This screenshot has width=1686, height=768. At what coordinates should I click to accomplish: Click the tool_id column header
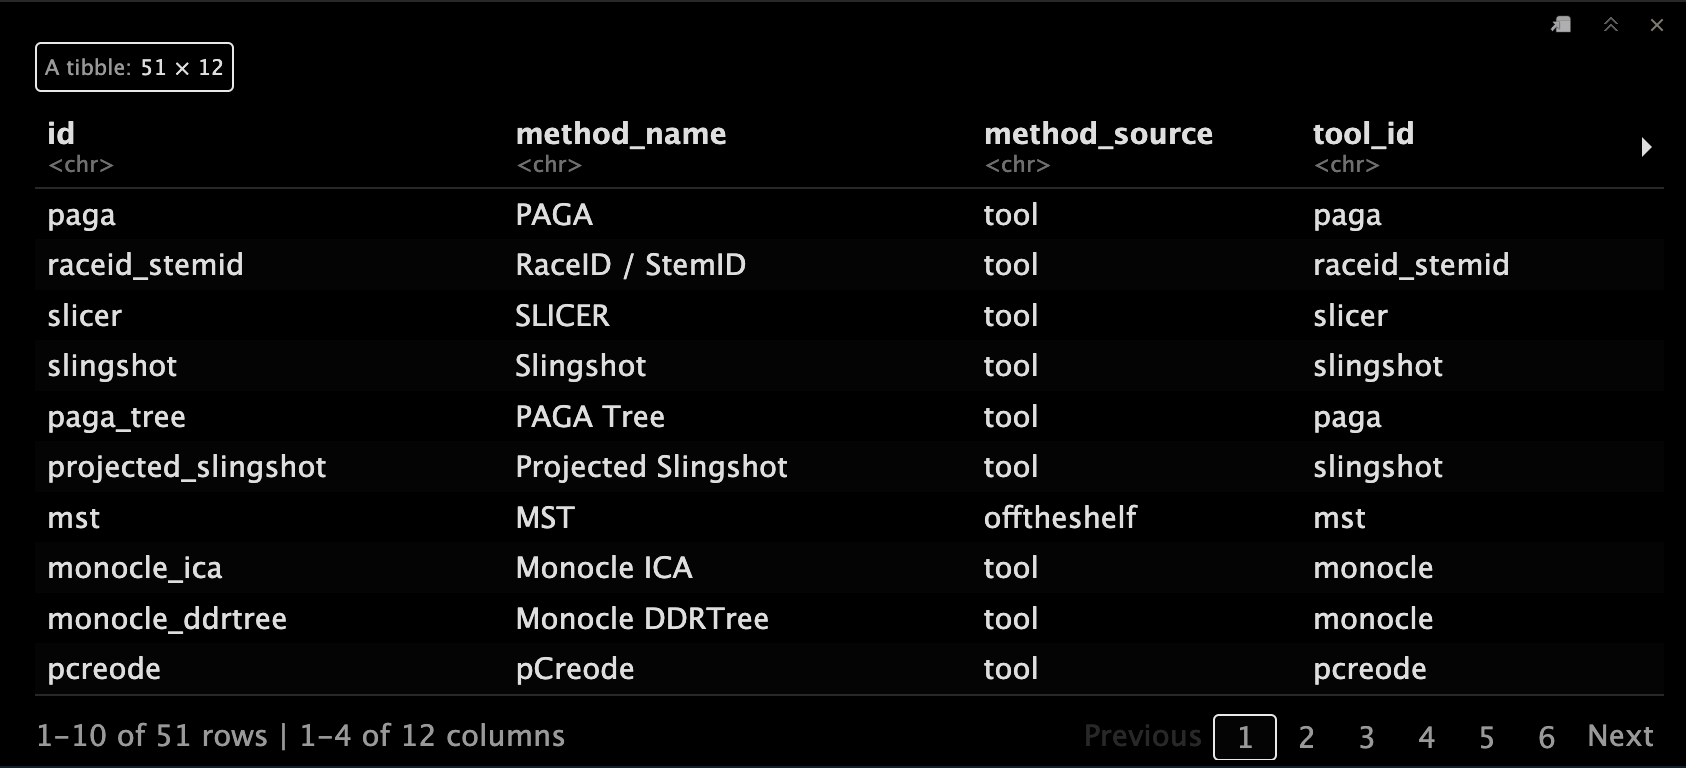tap(1363, 134)
